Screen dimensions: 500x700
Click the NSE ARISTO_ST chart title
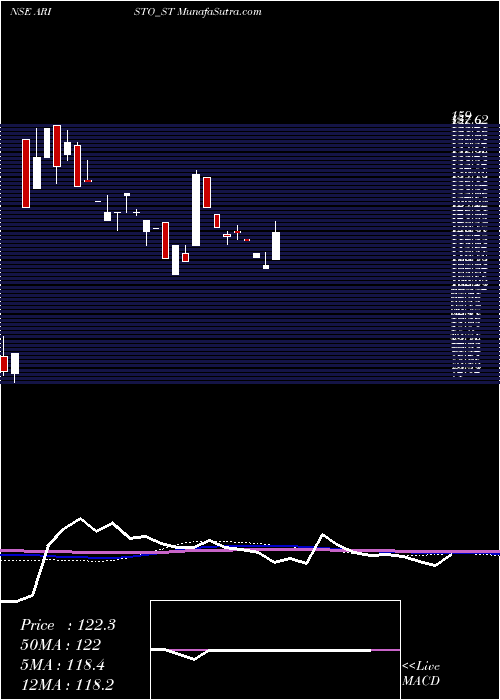click(92, 12)
